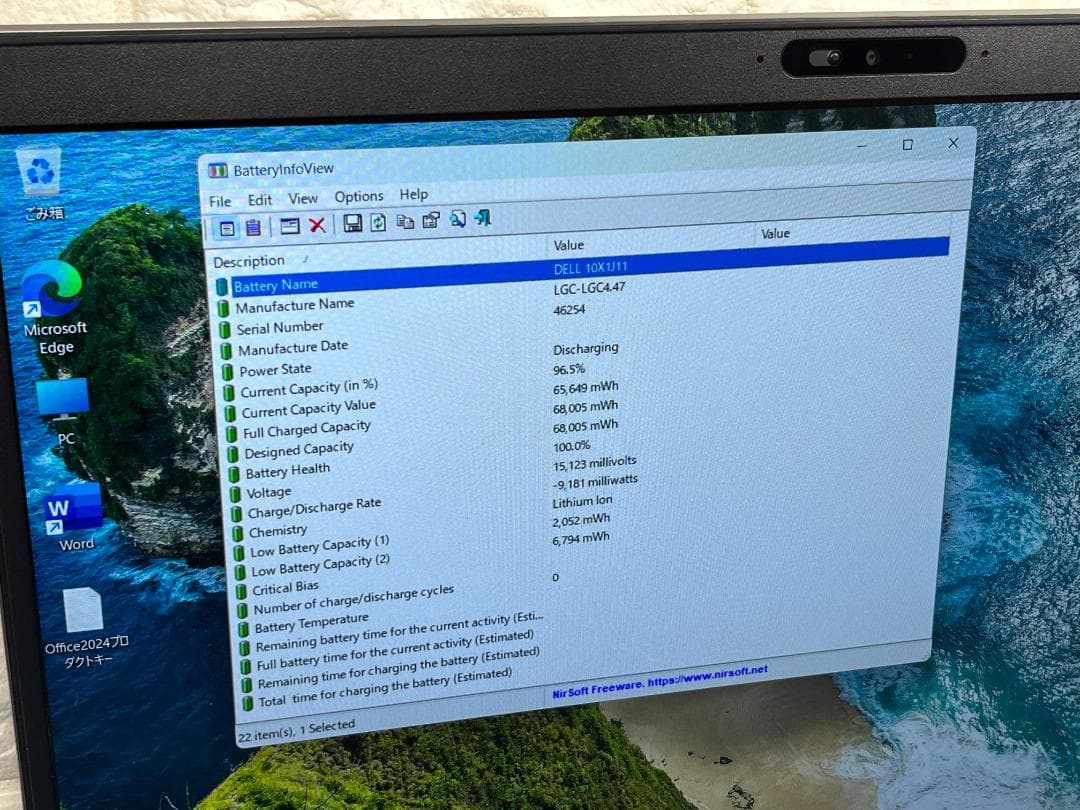1080x810 pixels.
Task: Click battery icon beside Battery Temperature
Action: (x=243, y=630)
